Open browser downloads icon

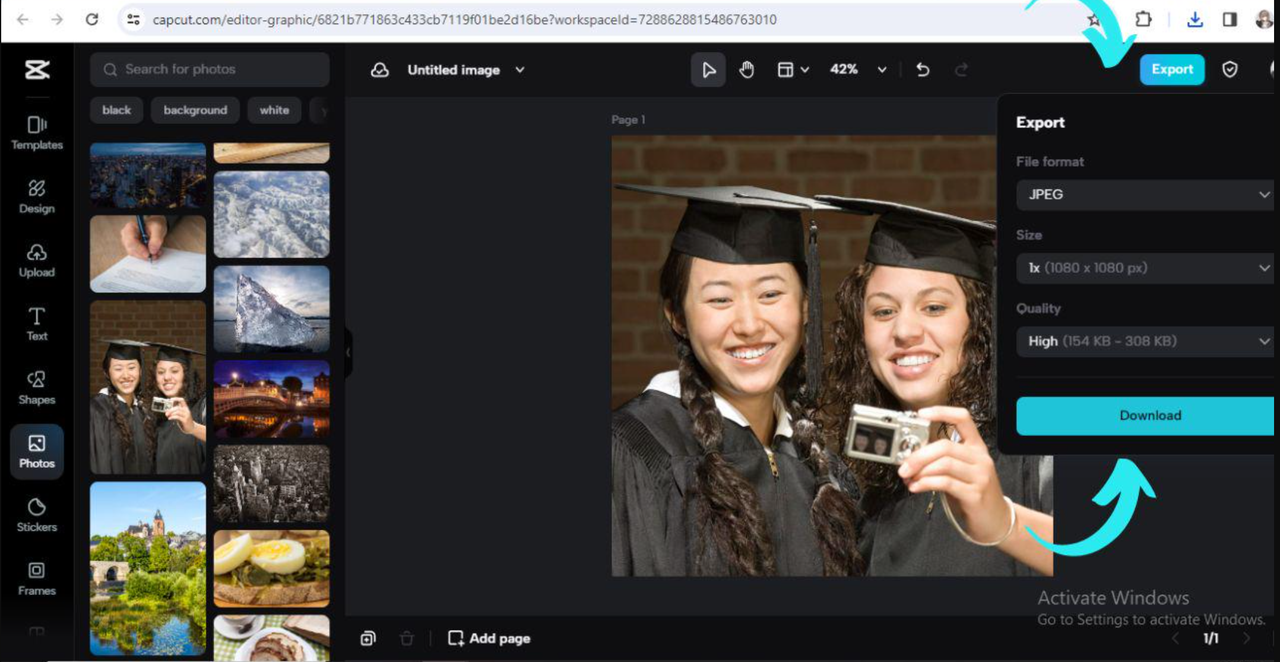point(1195,19)
